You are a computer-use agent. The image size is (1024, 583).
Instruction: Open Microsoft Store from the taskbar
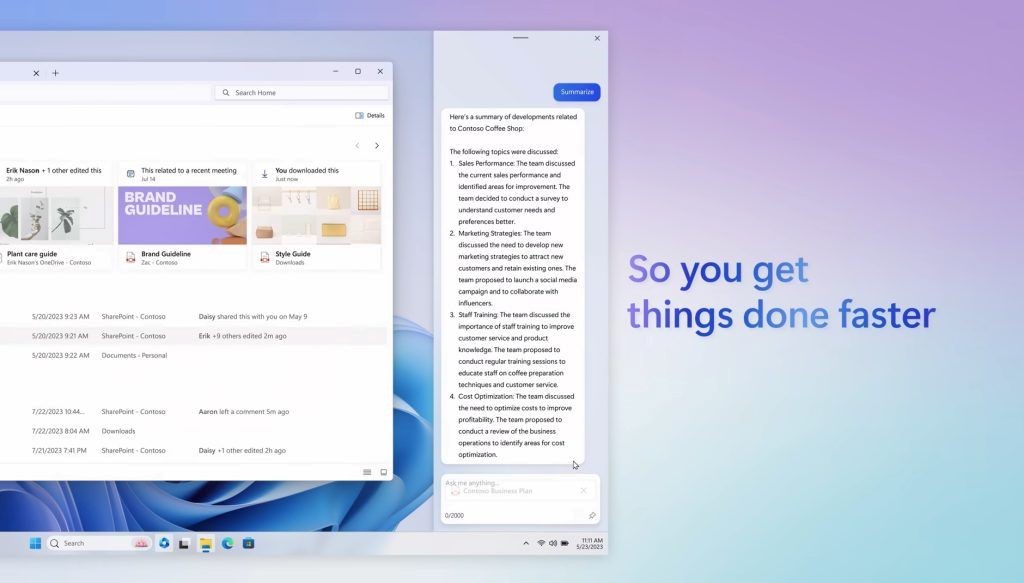pyautogui.click(x=248, y=543)
